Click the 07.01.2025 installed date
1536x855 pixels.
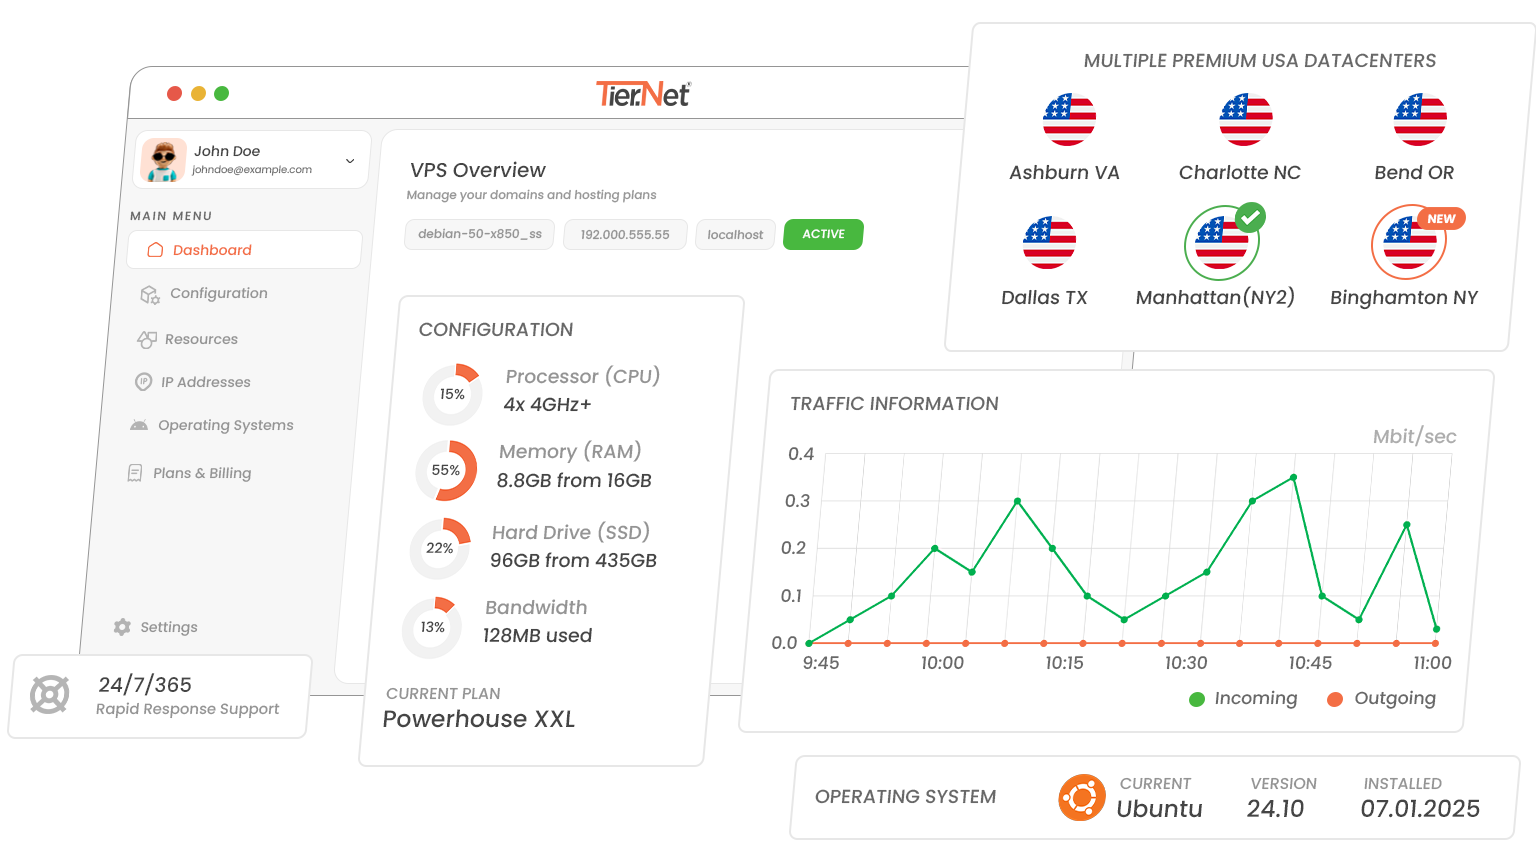coord(1420,809)
